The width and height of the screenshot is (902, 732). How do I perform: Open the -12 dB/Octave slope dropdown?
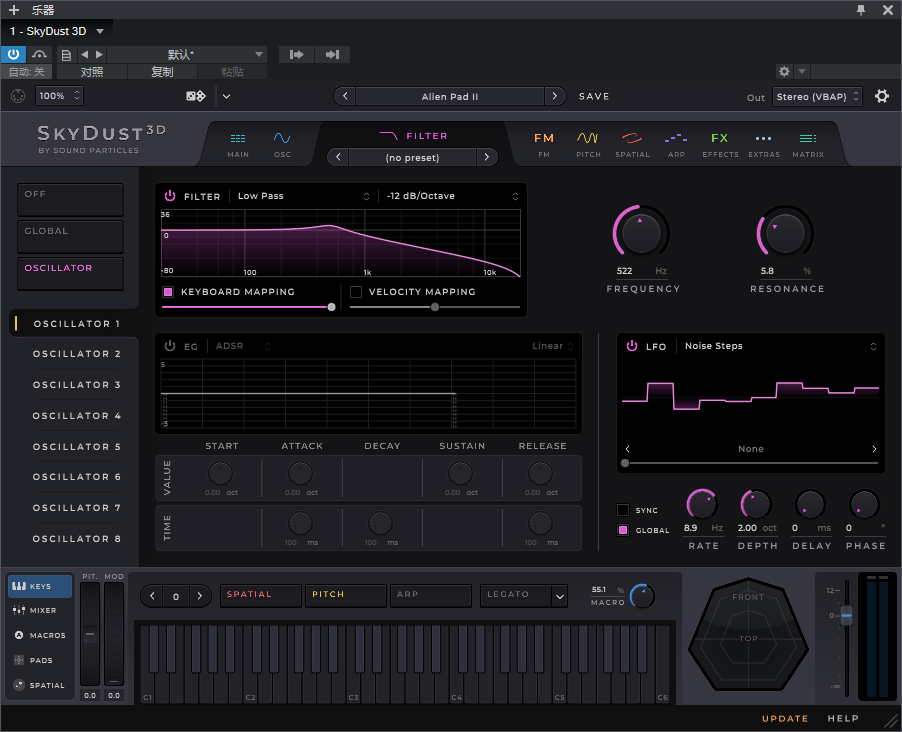click(x=452, y=196)
